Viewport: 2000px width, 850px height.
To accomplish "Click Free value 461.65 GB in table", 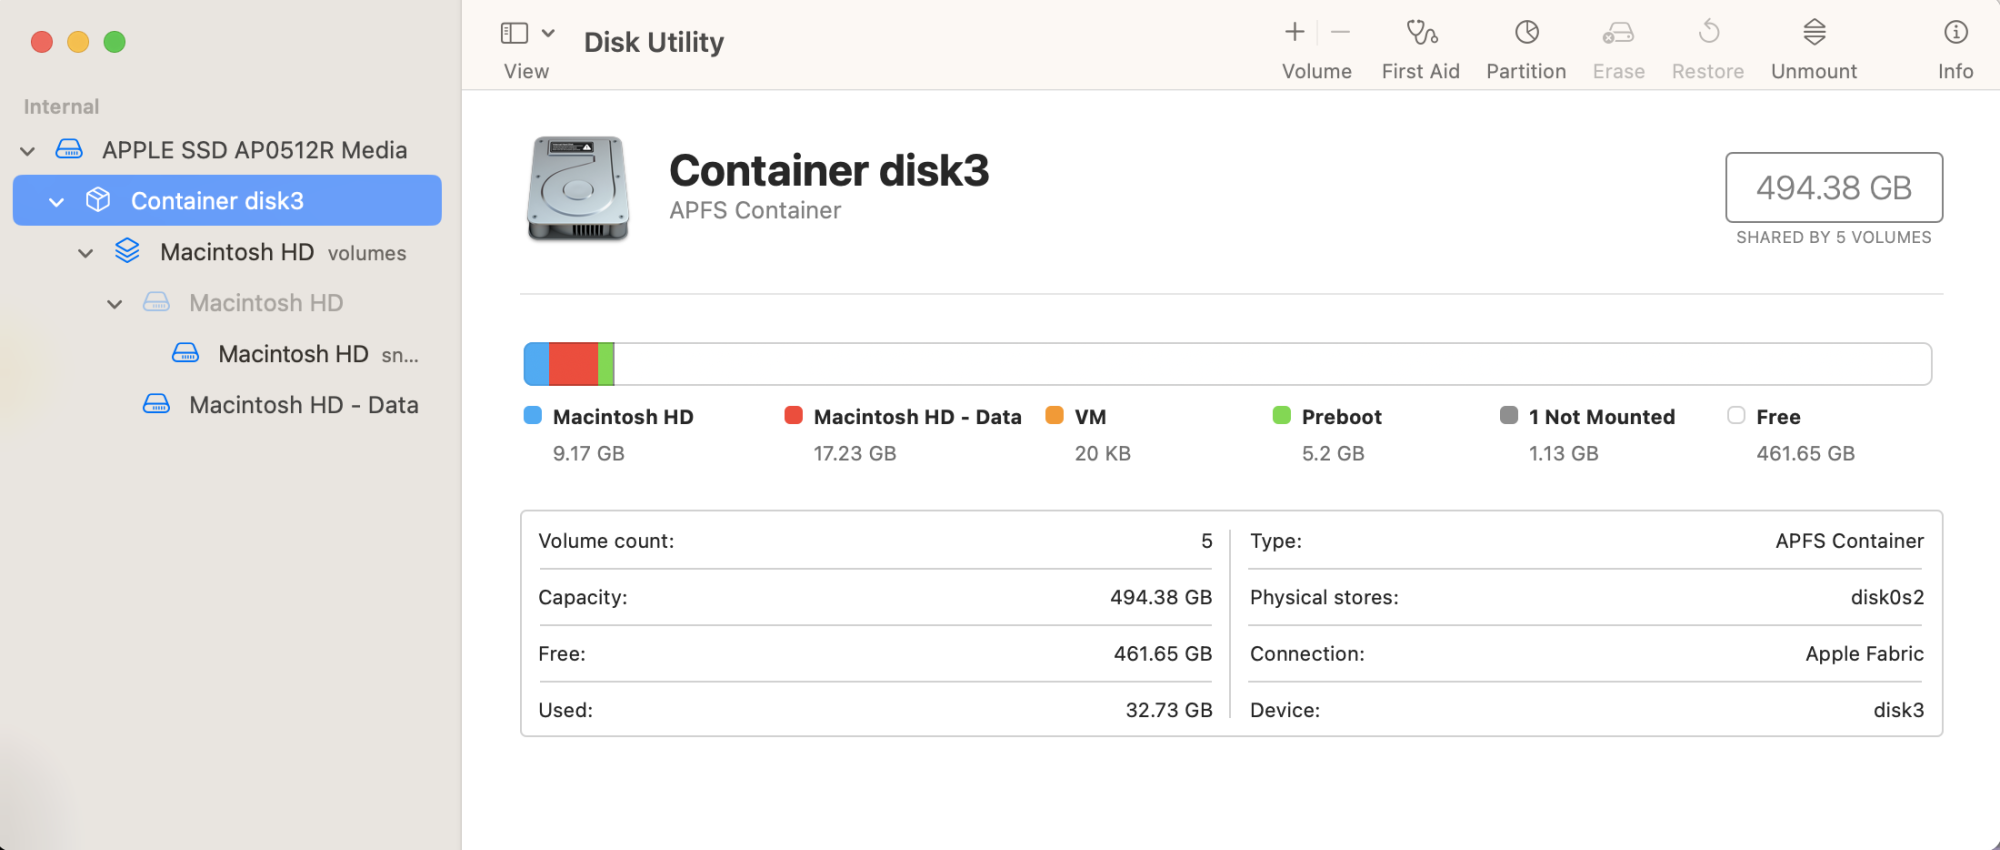I will (1163, 654).
